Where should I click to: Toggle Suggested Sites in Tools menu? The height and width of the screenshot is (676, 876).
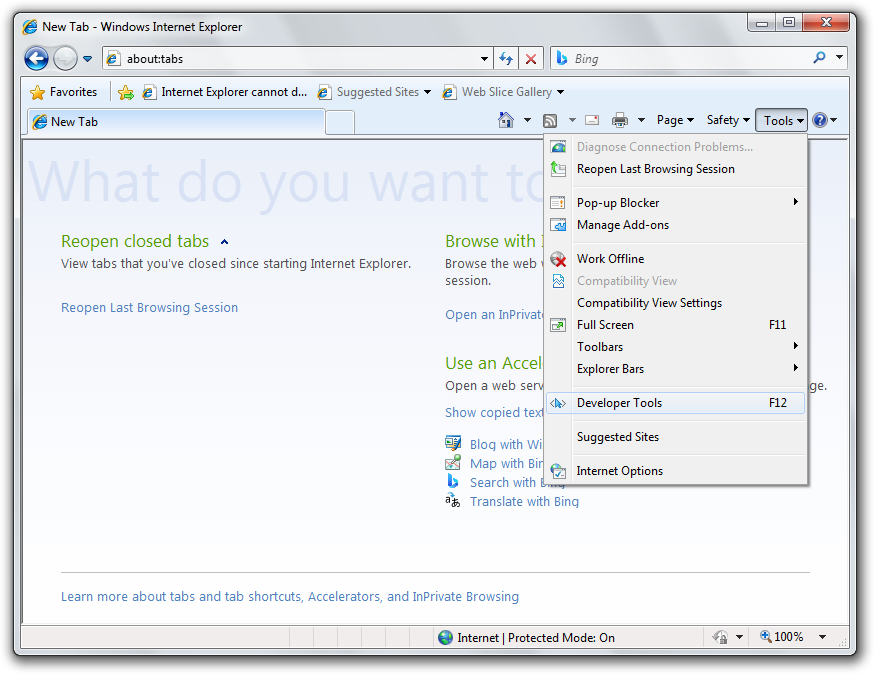coord(675,437)
